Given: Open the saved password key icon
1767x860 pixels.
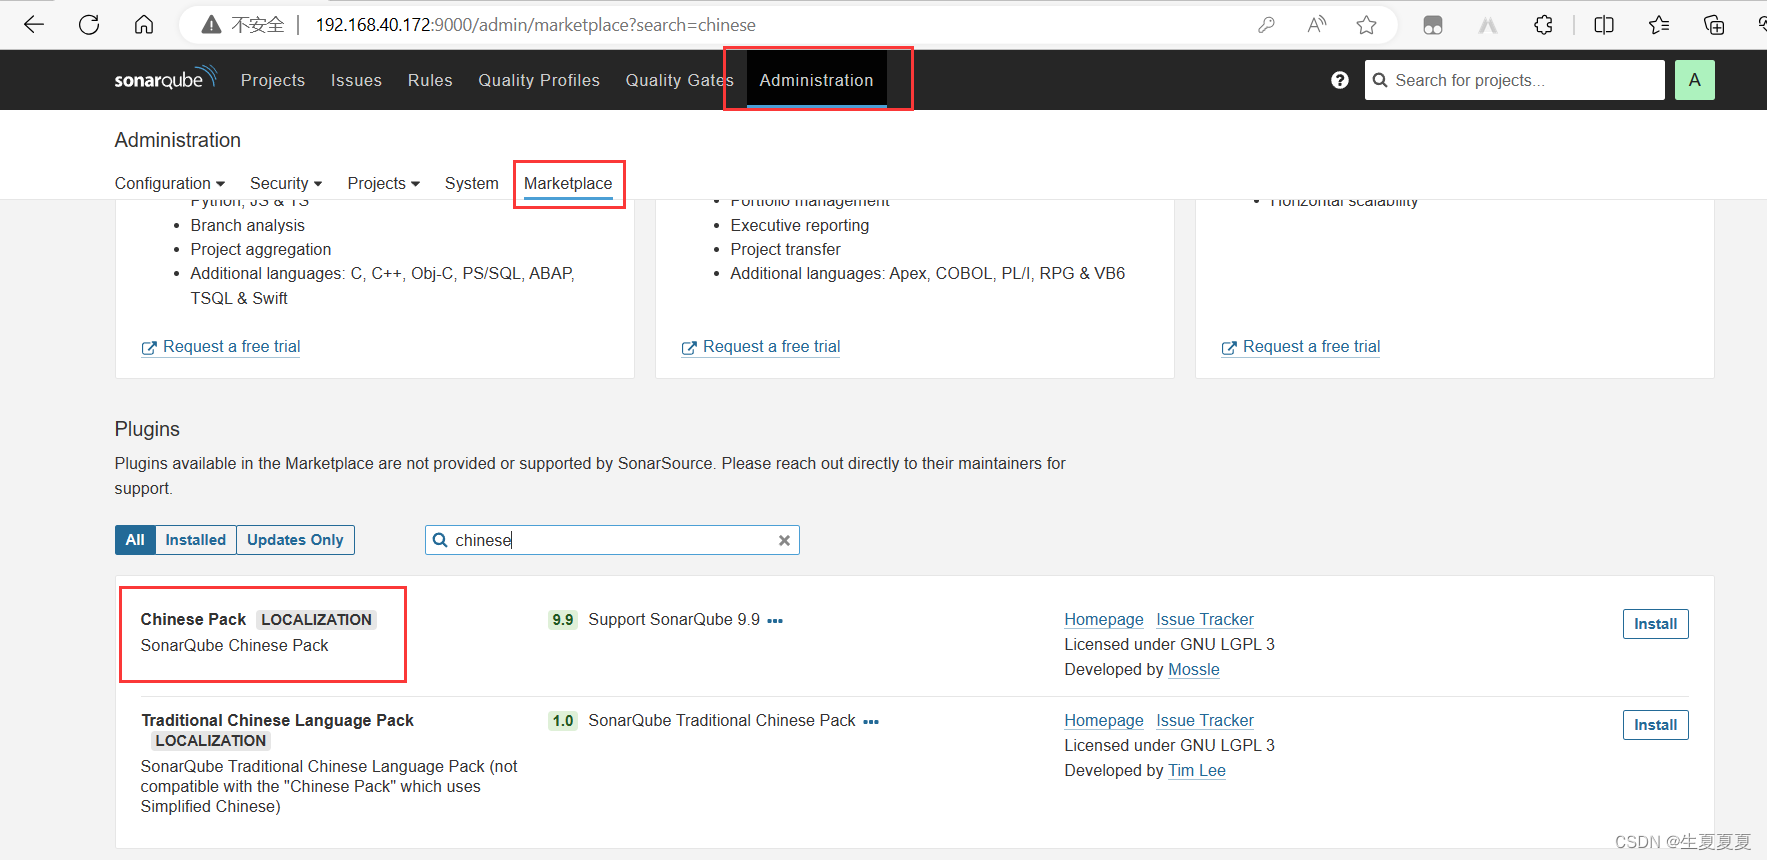Looking at the screenshot, I should (1266, 25).
